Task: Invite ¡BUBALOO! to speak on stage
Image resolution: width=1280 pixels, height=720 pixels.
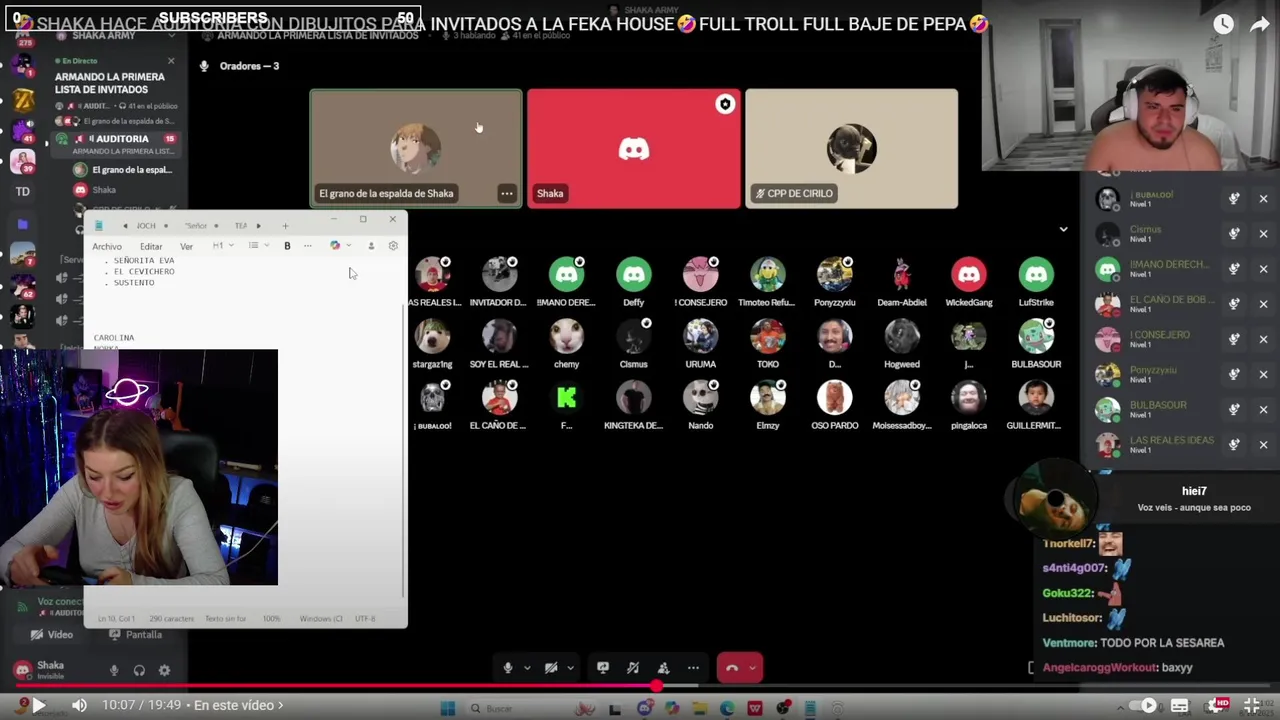Action: tap(1234, 199)
